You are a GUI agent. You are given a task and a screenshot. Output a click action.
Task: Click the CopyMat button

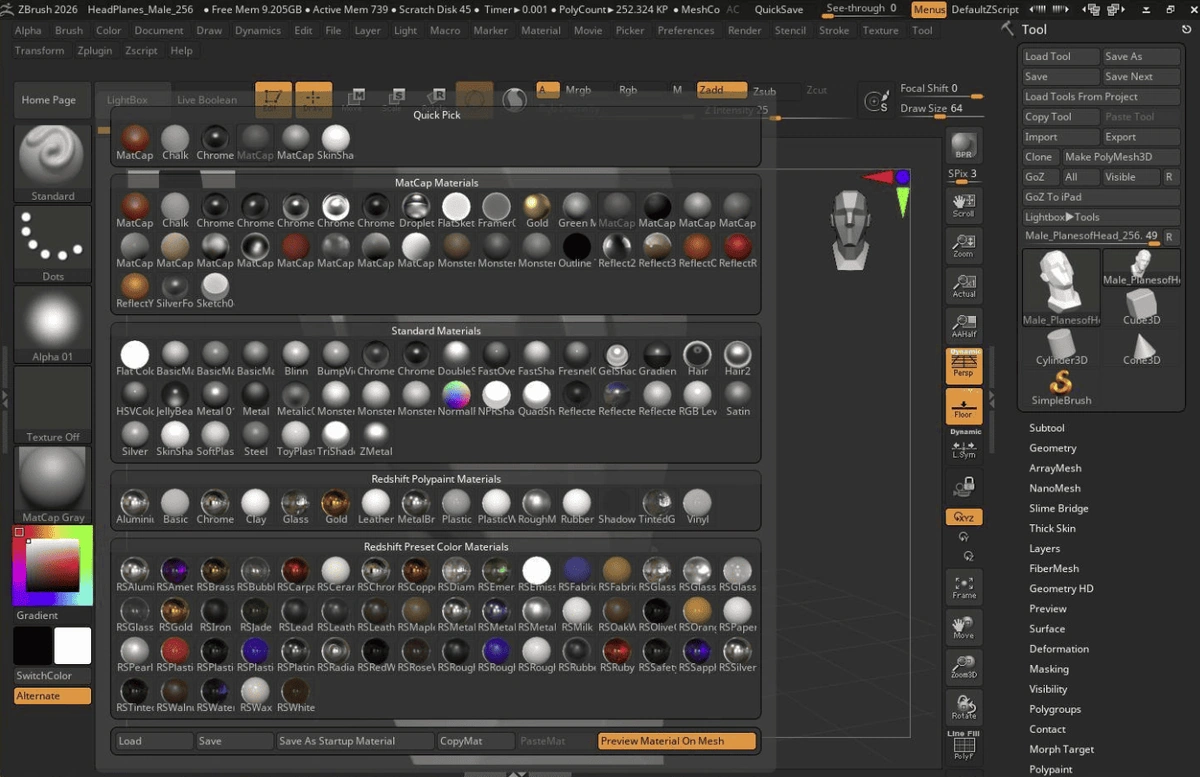(x=476, y=741)
